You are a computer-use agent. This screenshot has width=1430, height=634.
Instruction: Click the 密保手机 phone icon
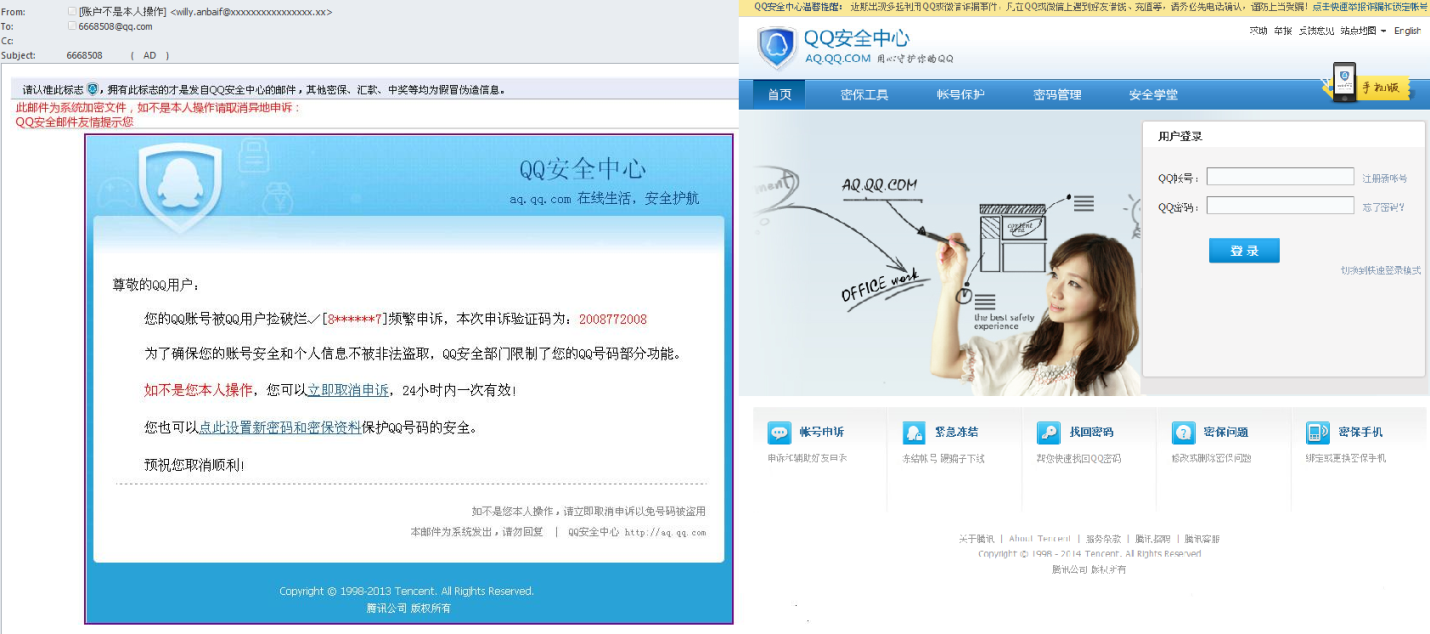[x=1318, y=433]
